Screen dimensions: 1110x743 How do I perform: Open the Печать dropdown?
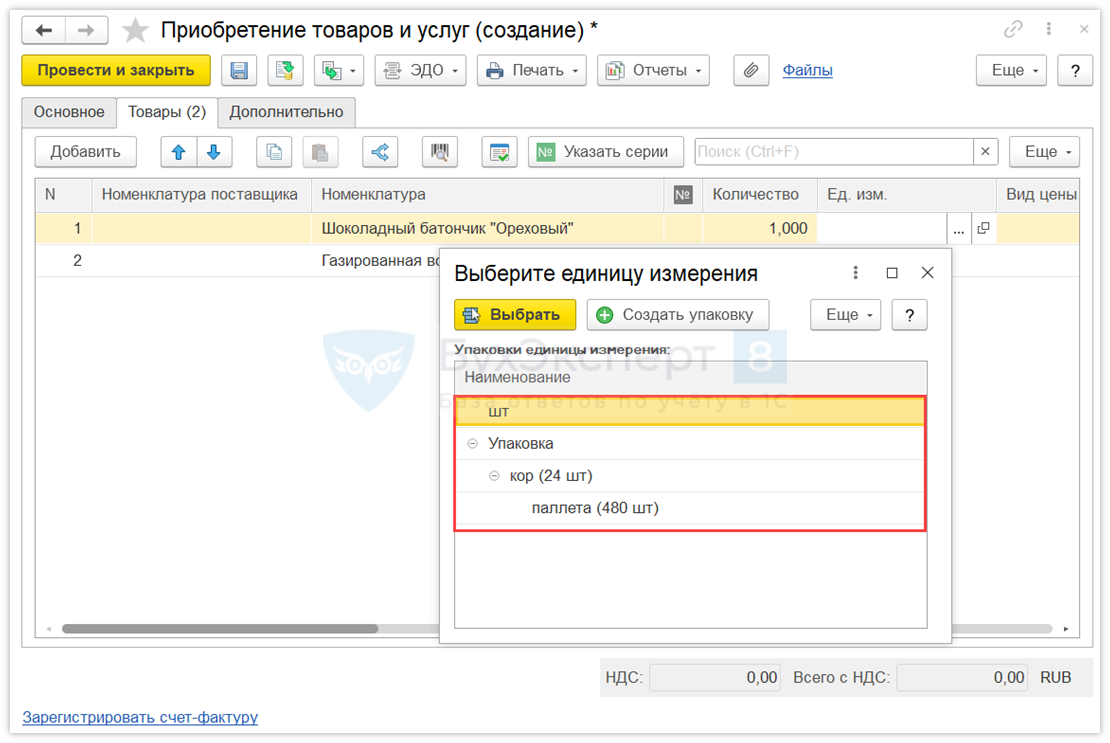(x=532, y=70)
